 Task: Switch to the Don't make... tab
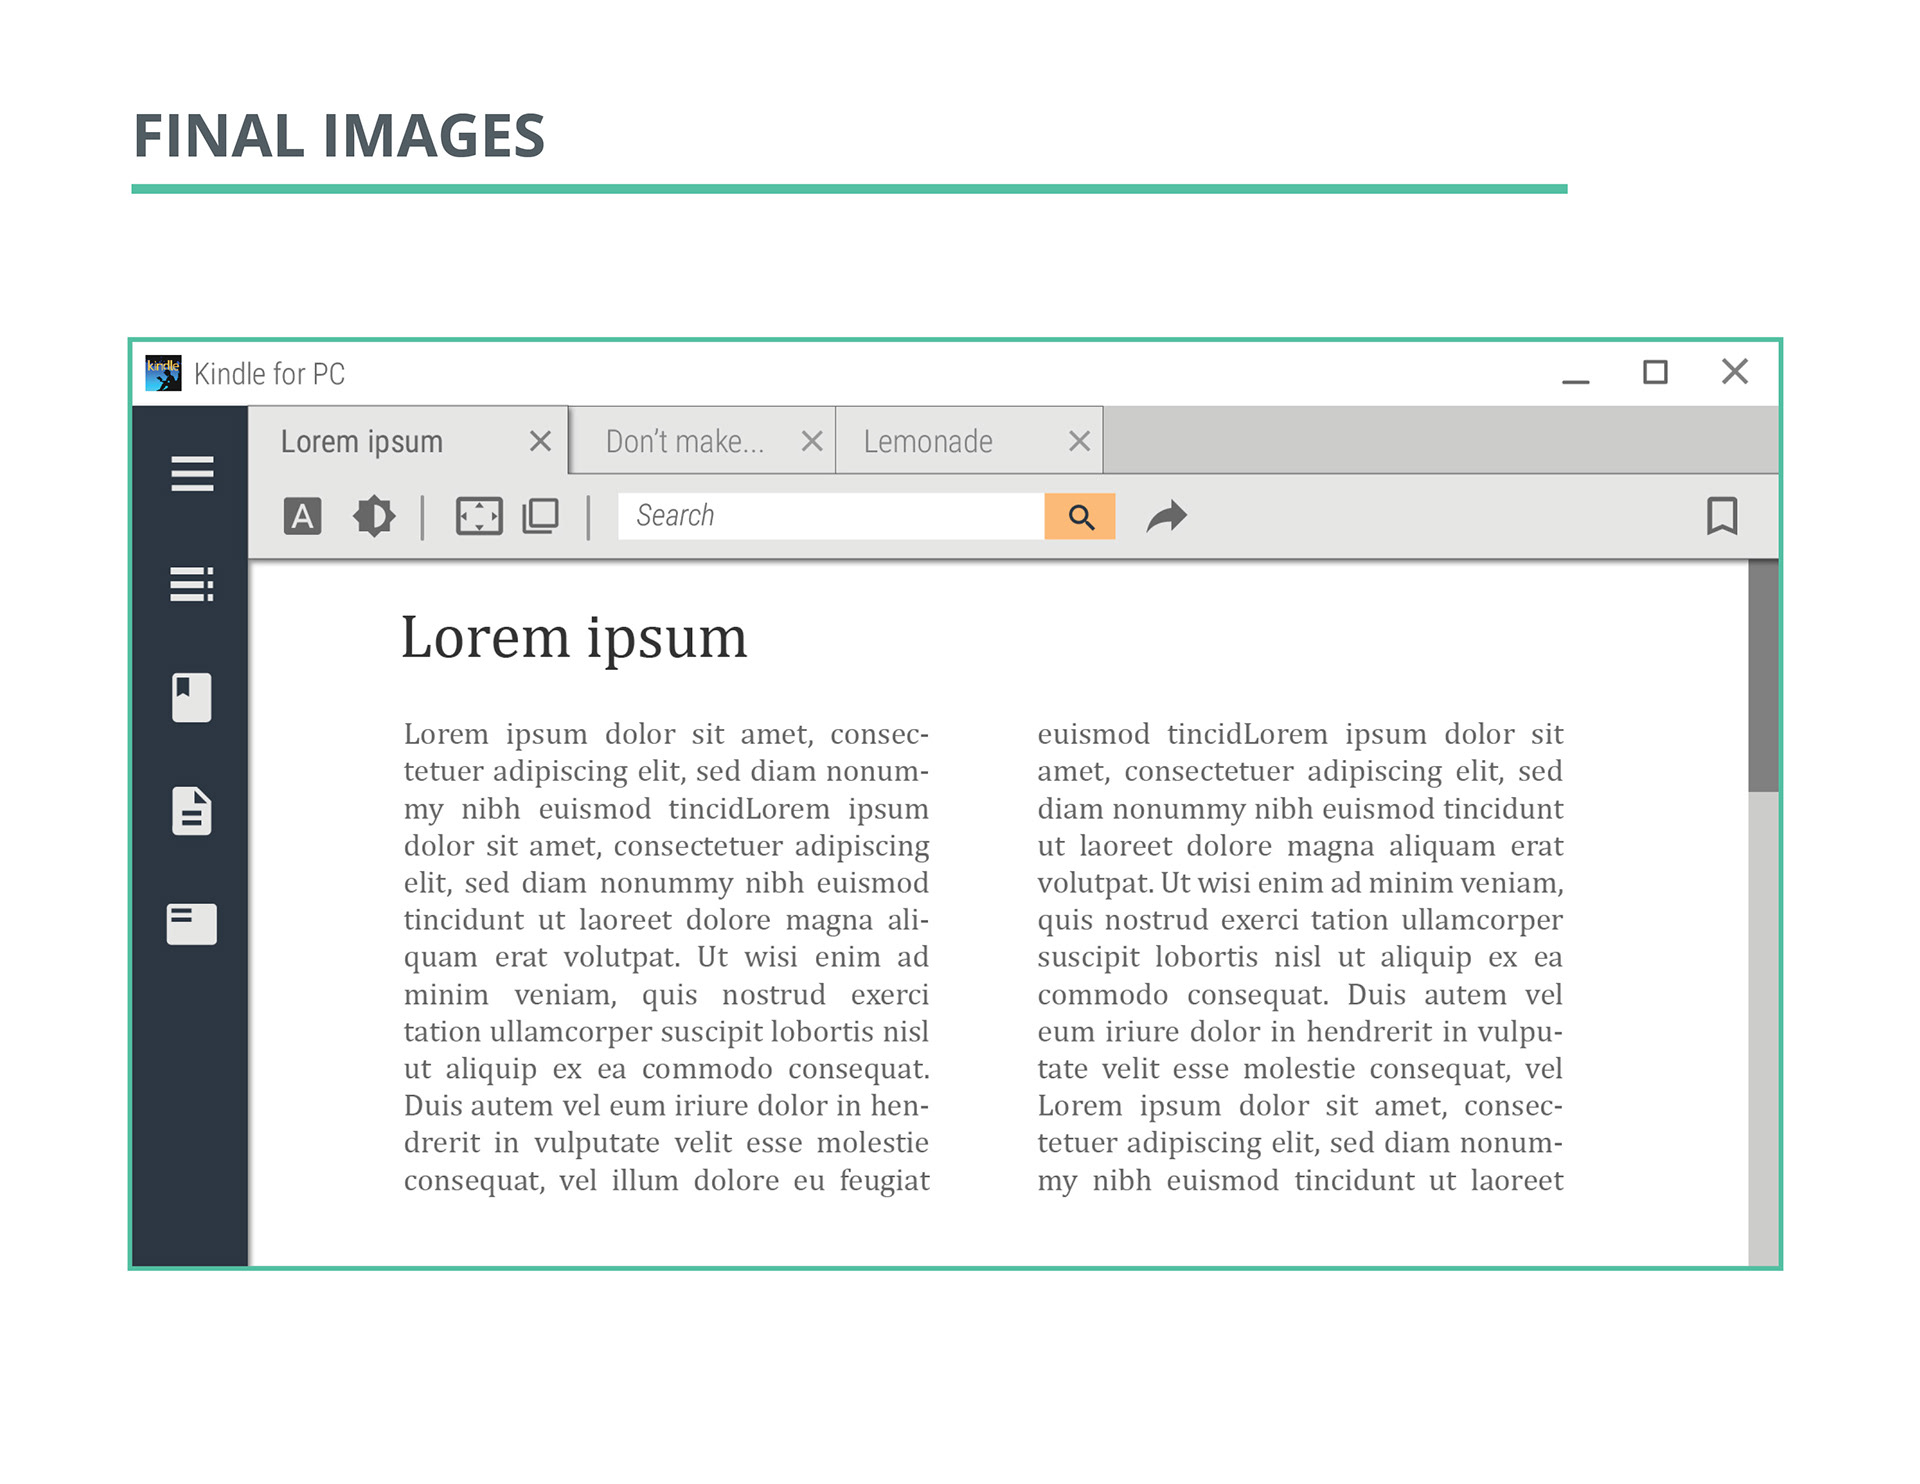coord(685,441)
